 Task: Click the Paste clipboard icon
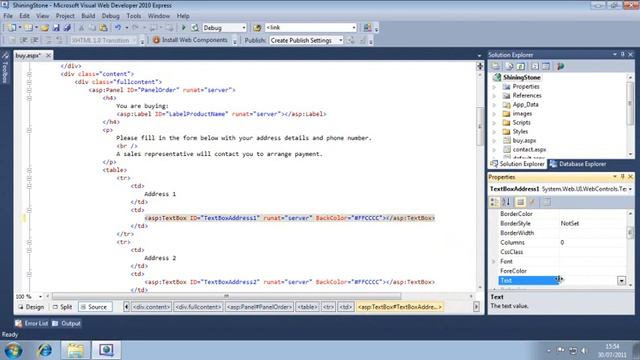[104, 28]
